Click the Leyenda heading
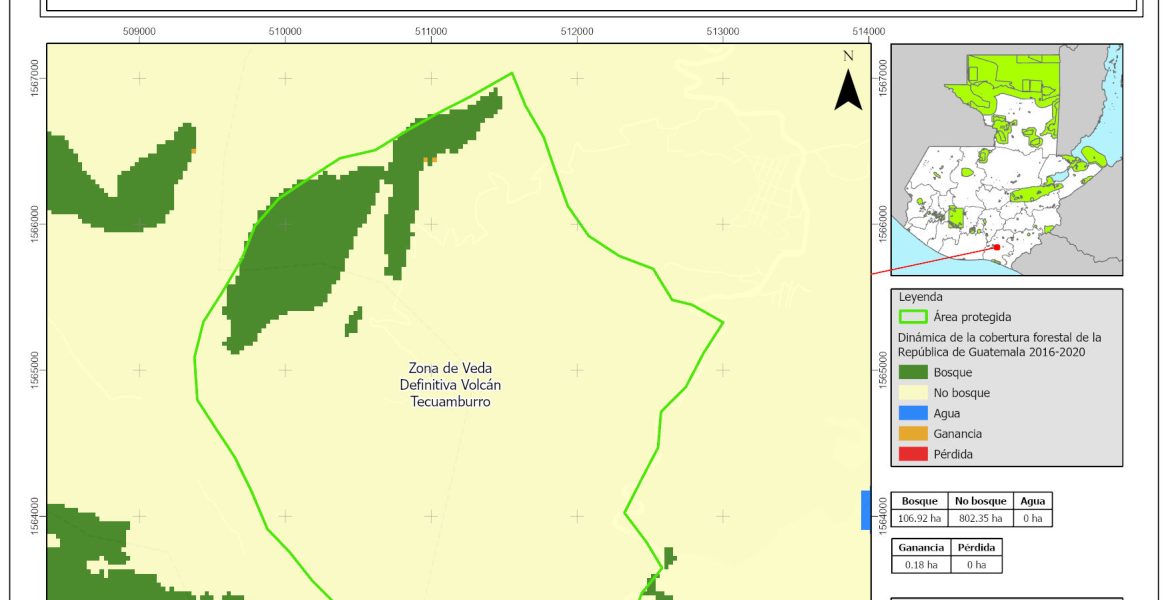1170x600 pixels. 920,297
